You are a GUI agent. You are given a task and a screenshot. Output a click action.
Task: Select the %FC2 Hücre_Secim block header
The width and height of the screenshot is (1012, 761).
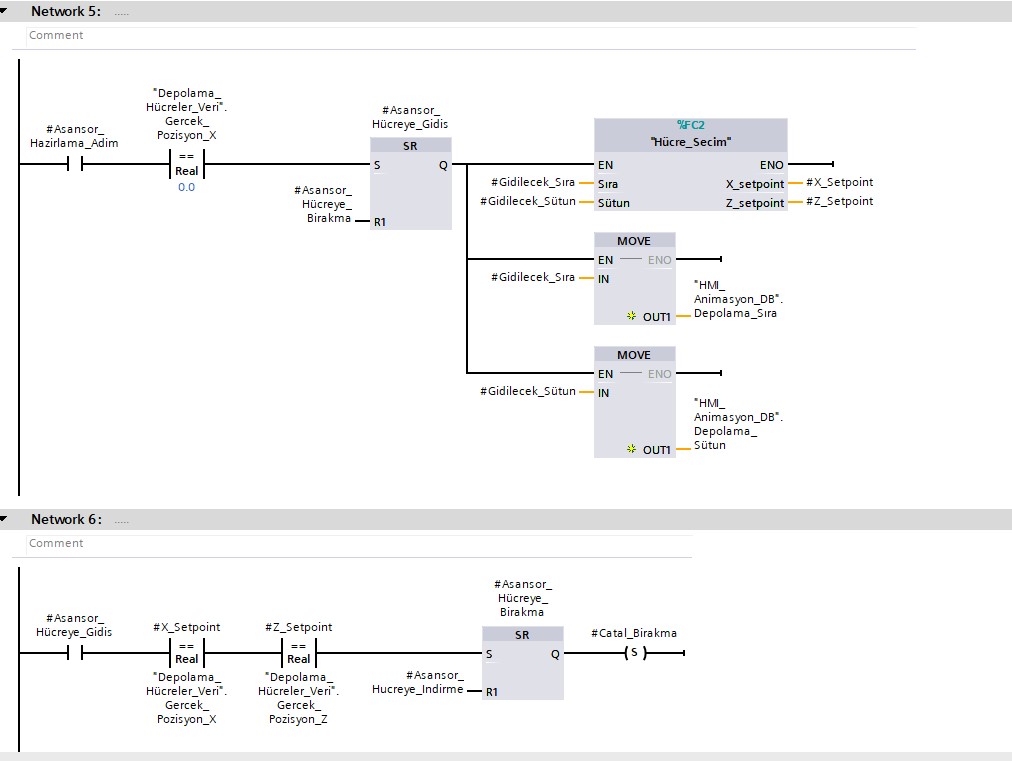690,134
